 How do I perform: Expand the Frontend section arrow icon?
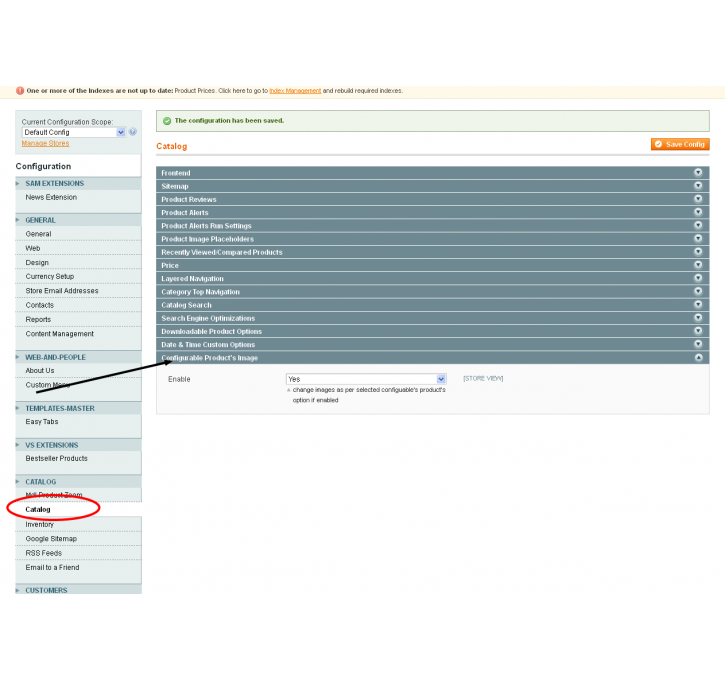pyautogui.click(x=698, y=172)
